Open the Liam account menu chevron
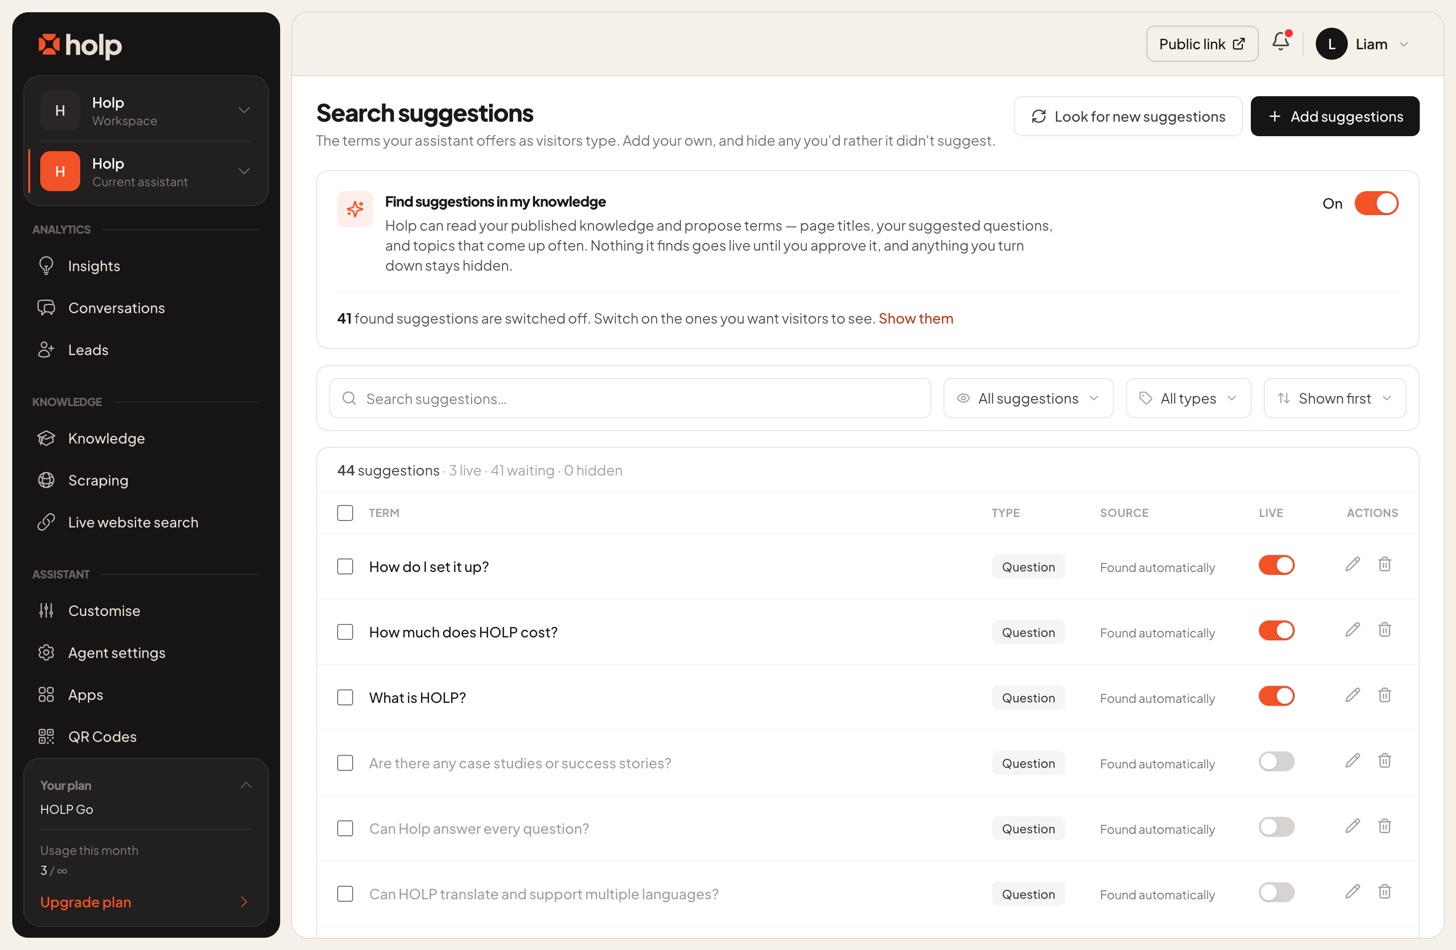 (x=1404, y=44)
